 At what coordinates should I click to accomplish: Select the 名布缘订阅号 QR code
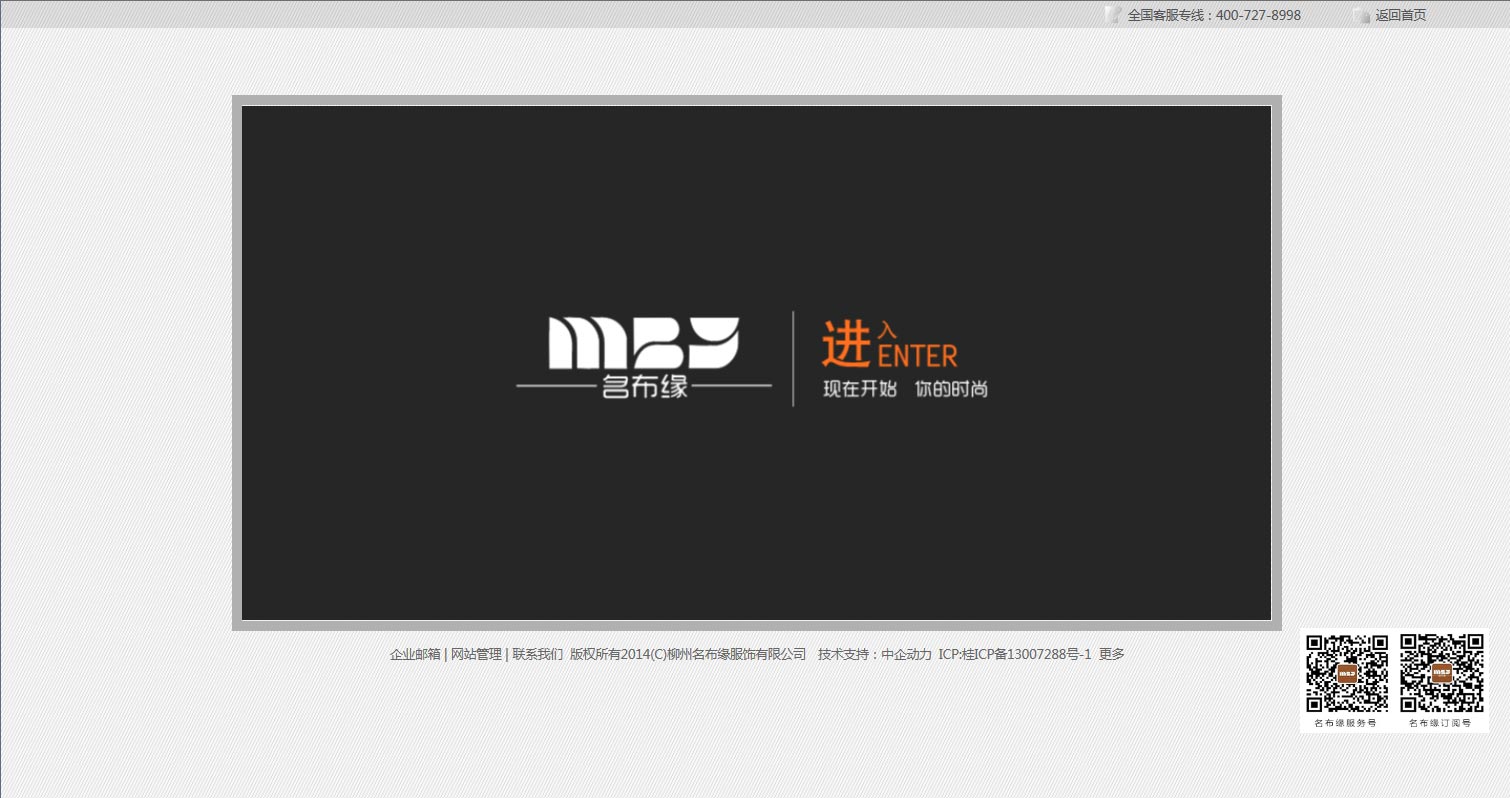click(x=1440, y=672)
